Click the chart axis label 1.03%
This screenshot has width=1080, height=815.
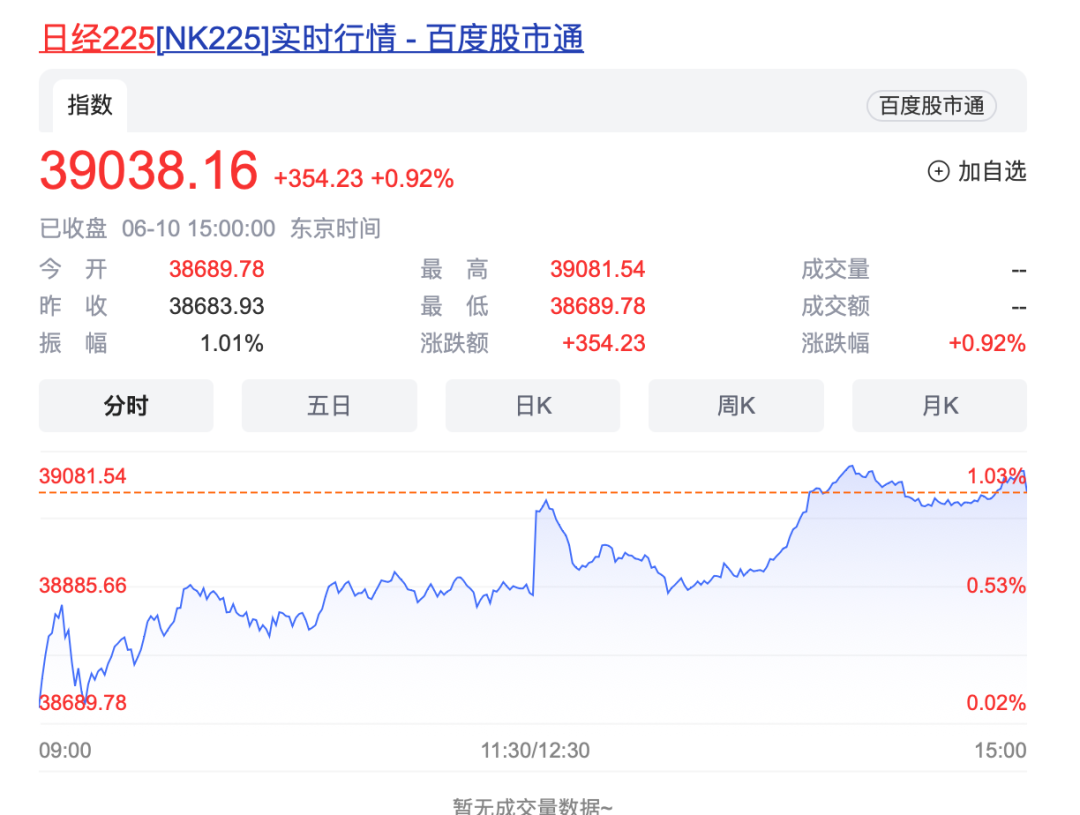point(996,476)
